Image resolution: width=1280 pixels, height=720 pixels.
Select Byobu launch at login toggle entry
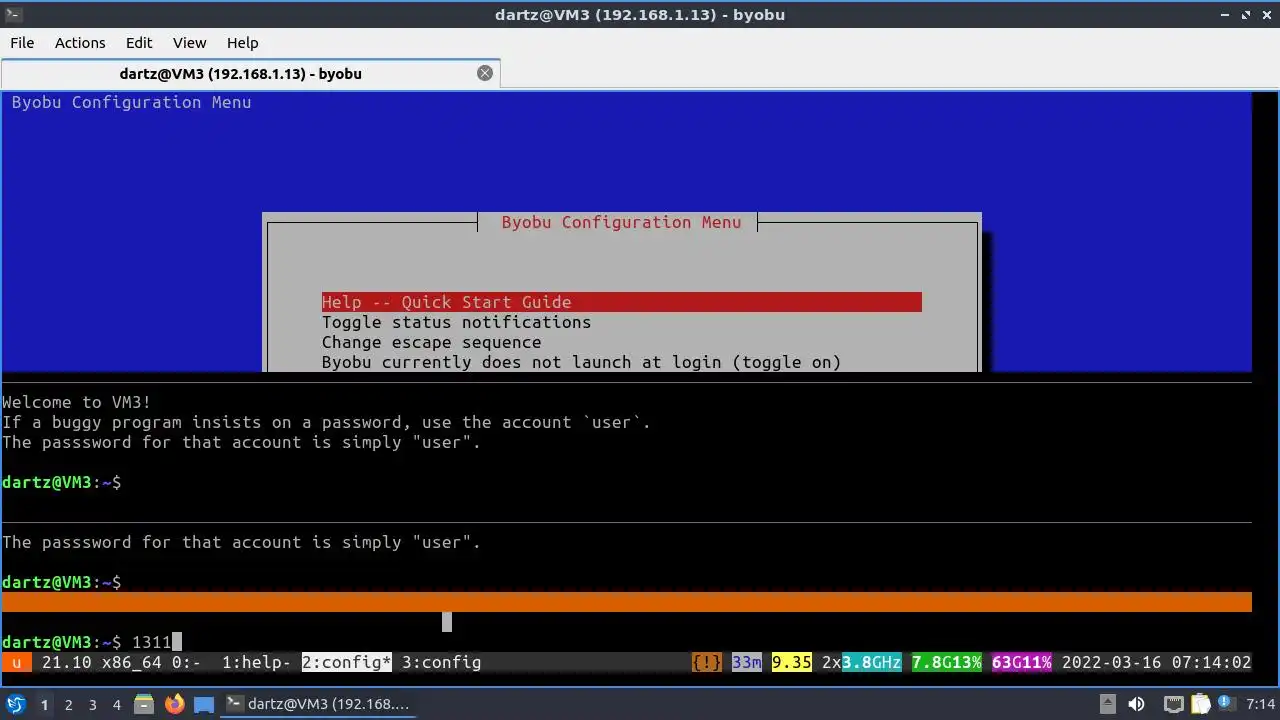click(x=581, y=362)
